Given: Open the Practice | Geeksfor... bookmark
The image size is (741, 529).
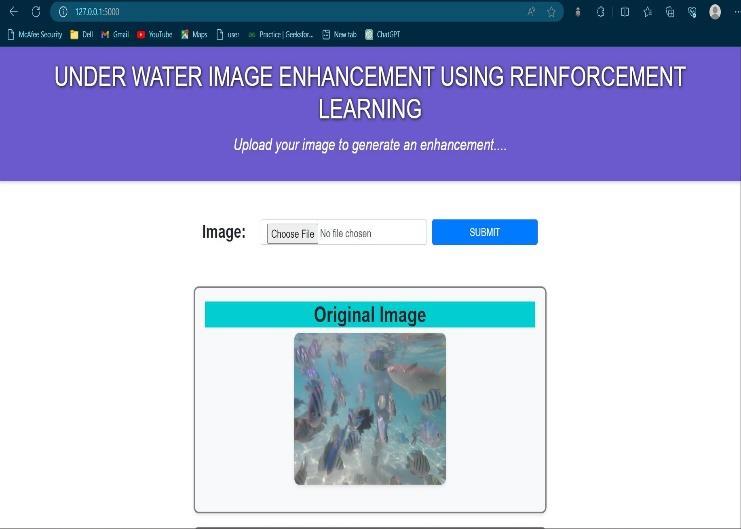Looking at the screenshot, I should (x=281, y=35).
